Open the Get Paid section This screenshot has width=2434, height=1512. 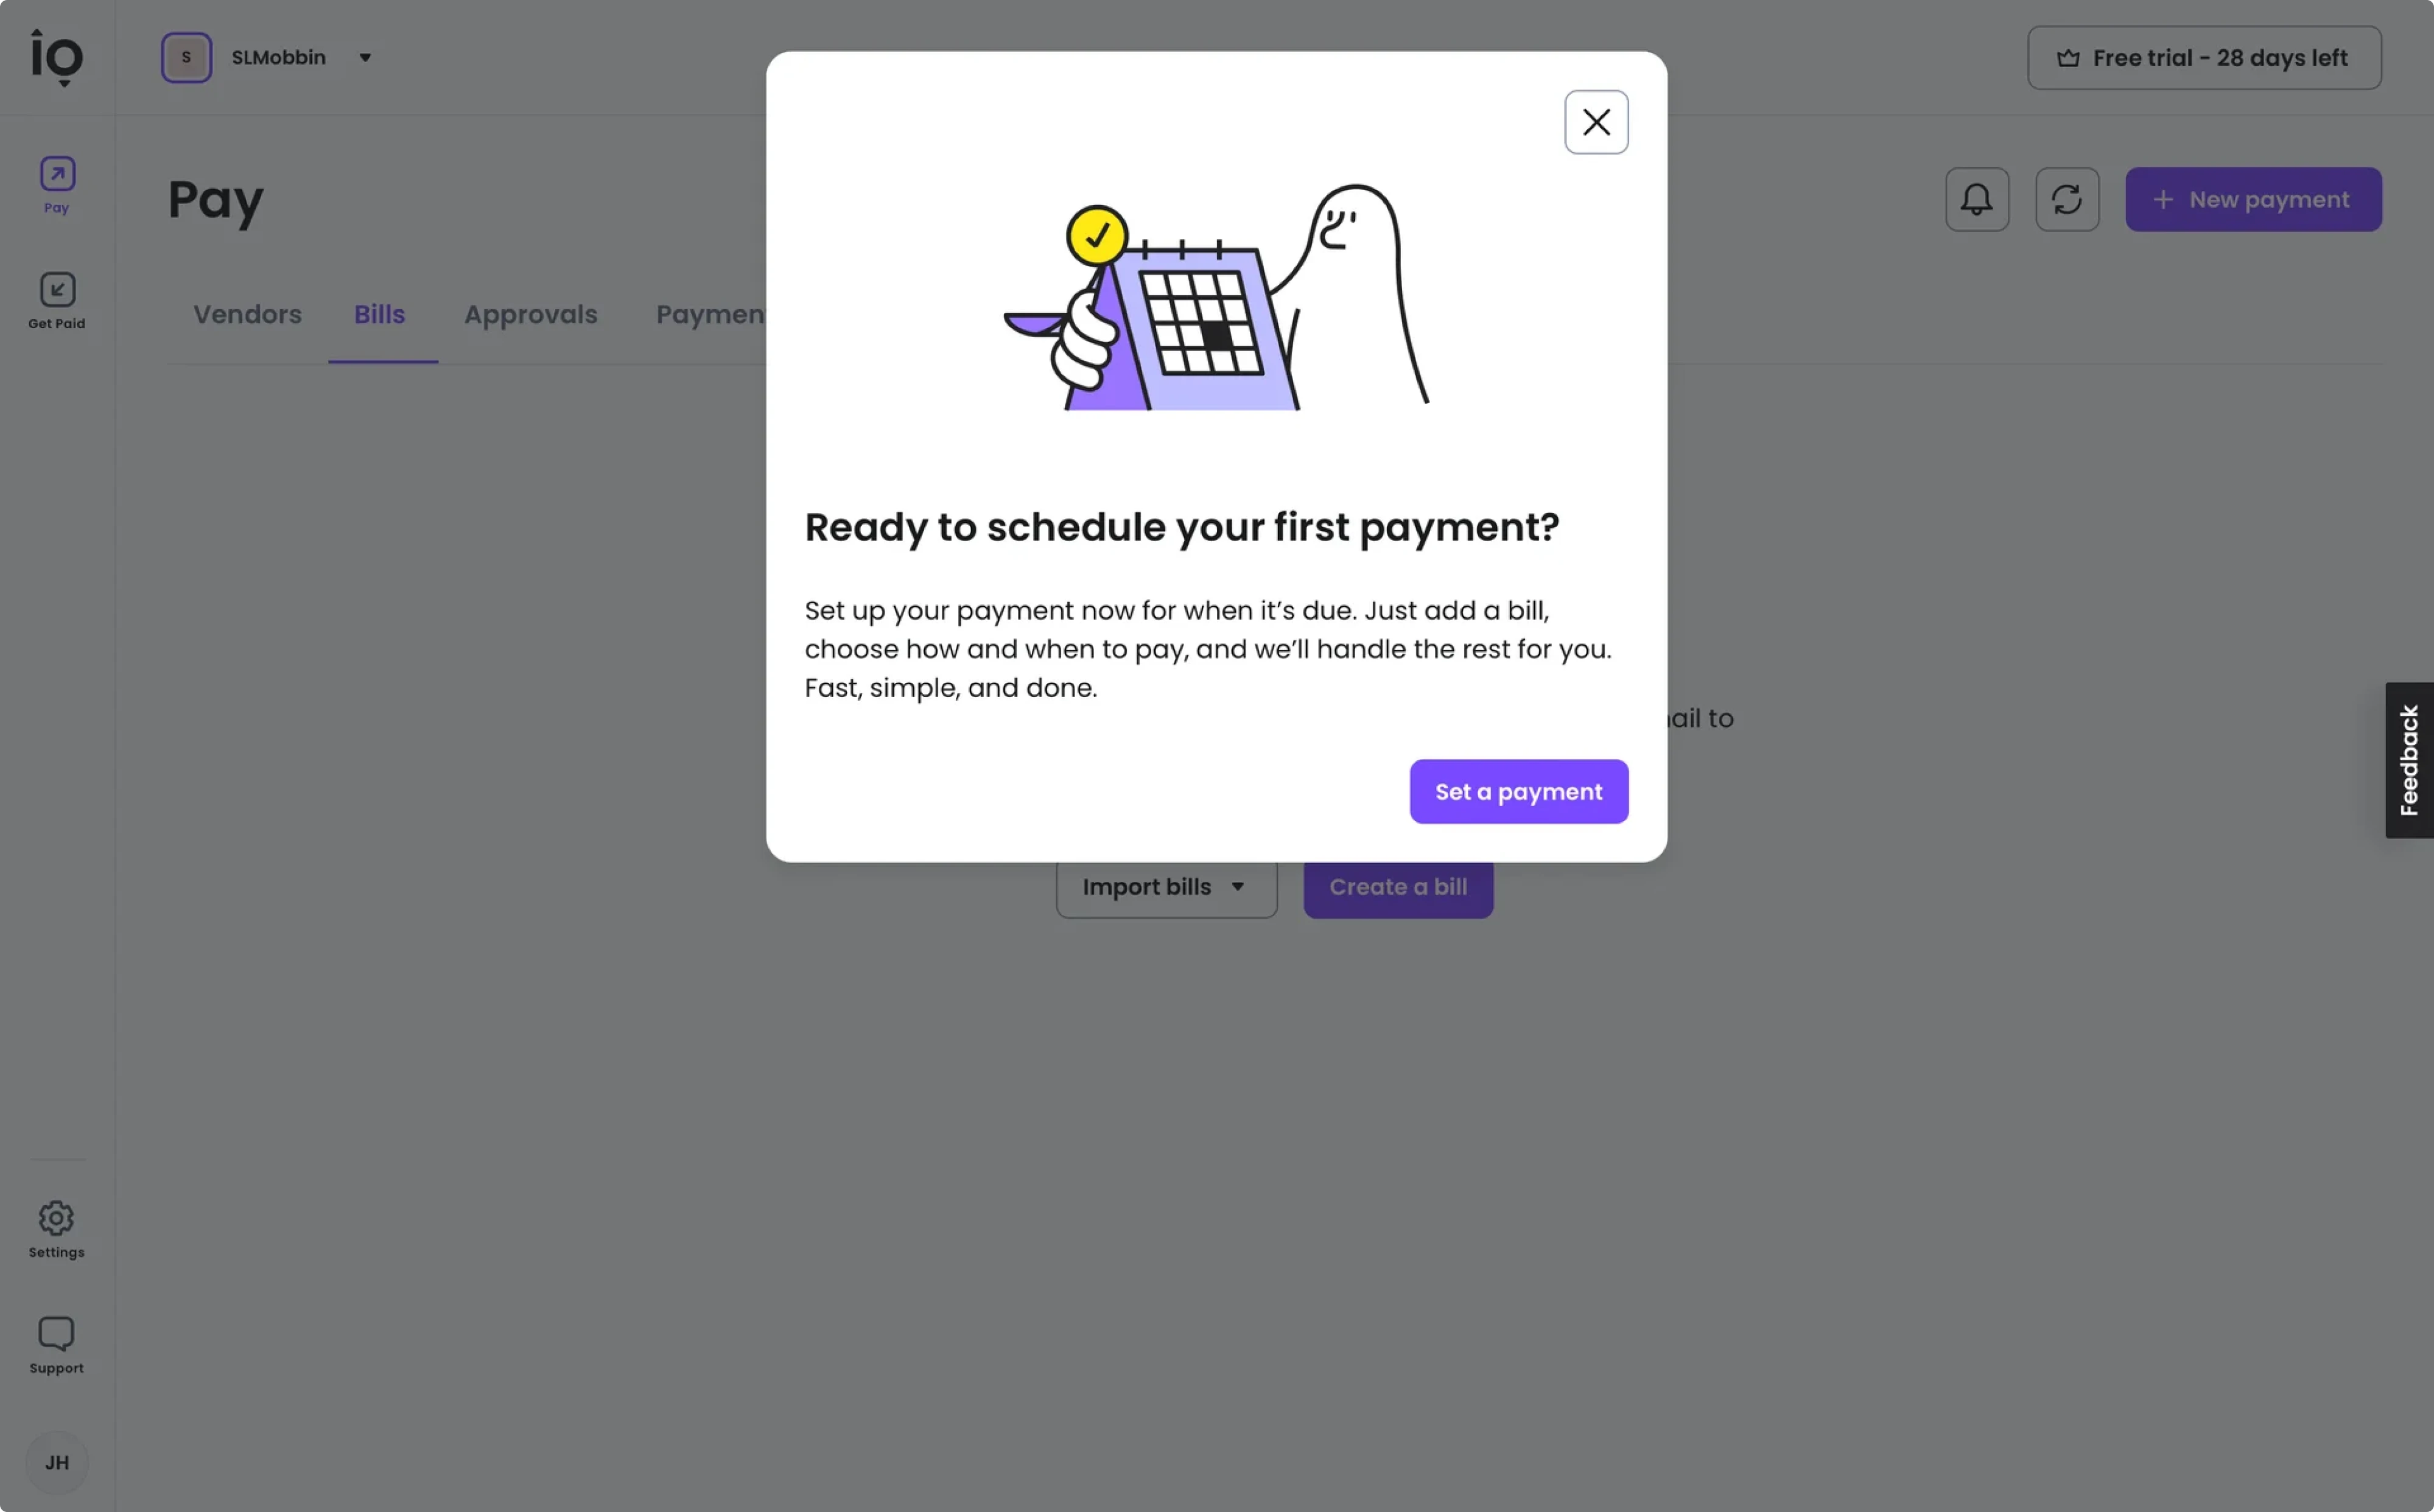56,299
